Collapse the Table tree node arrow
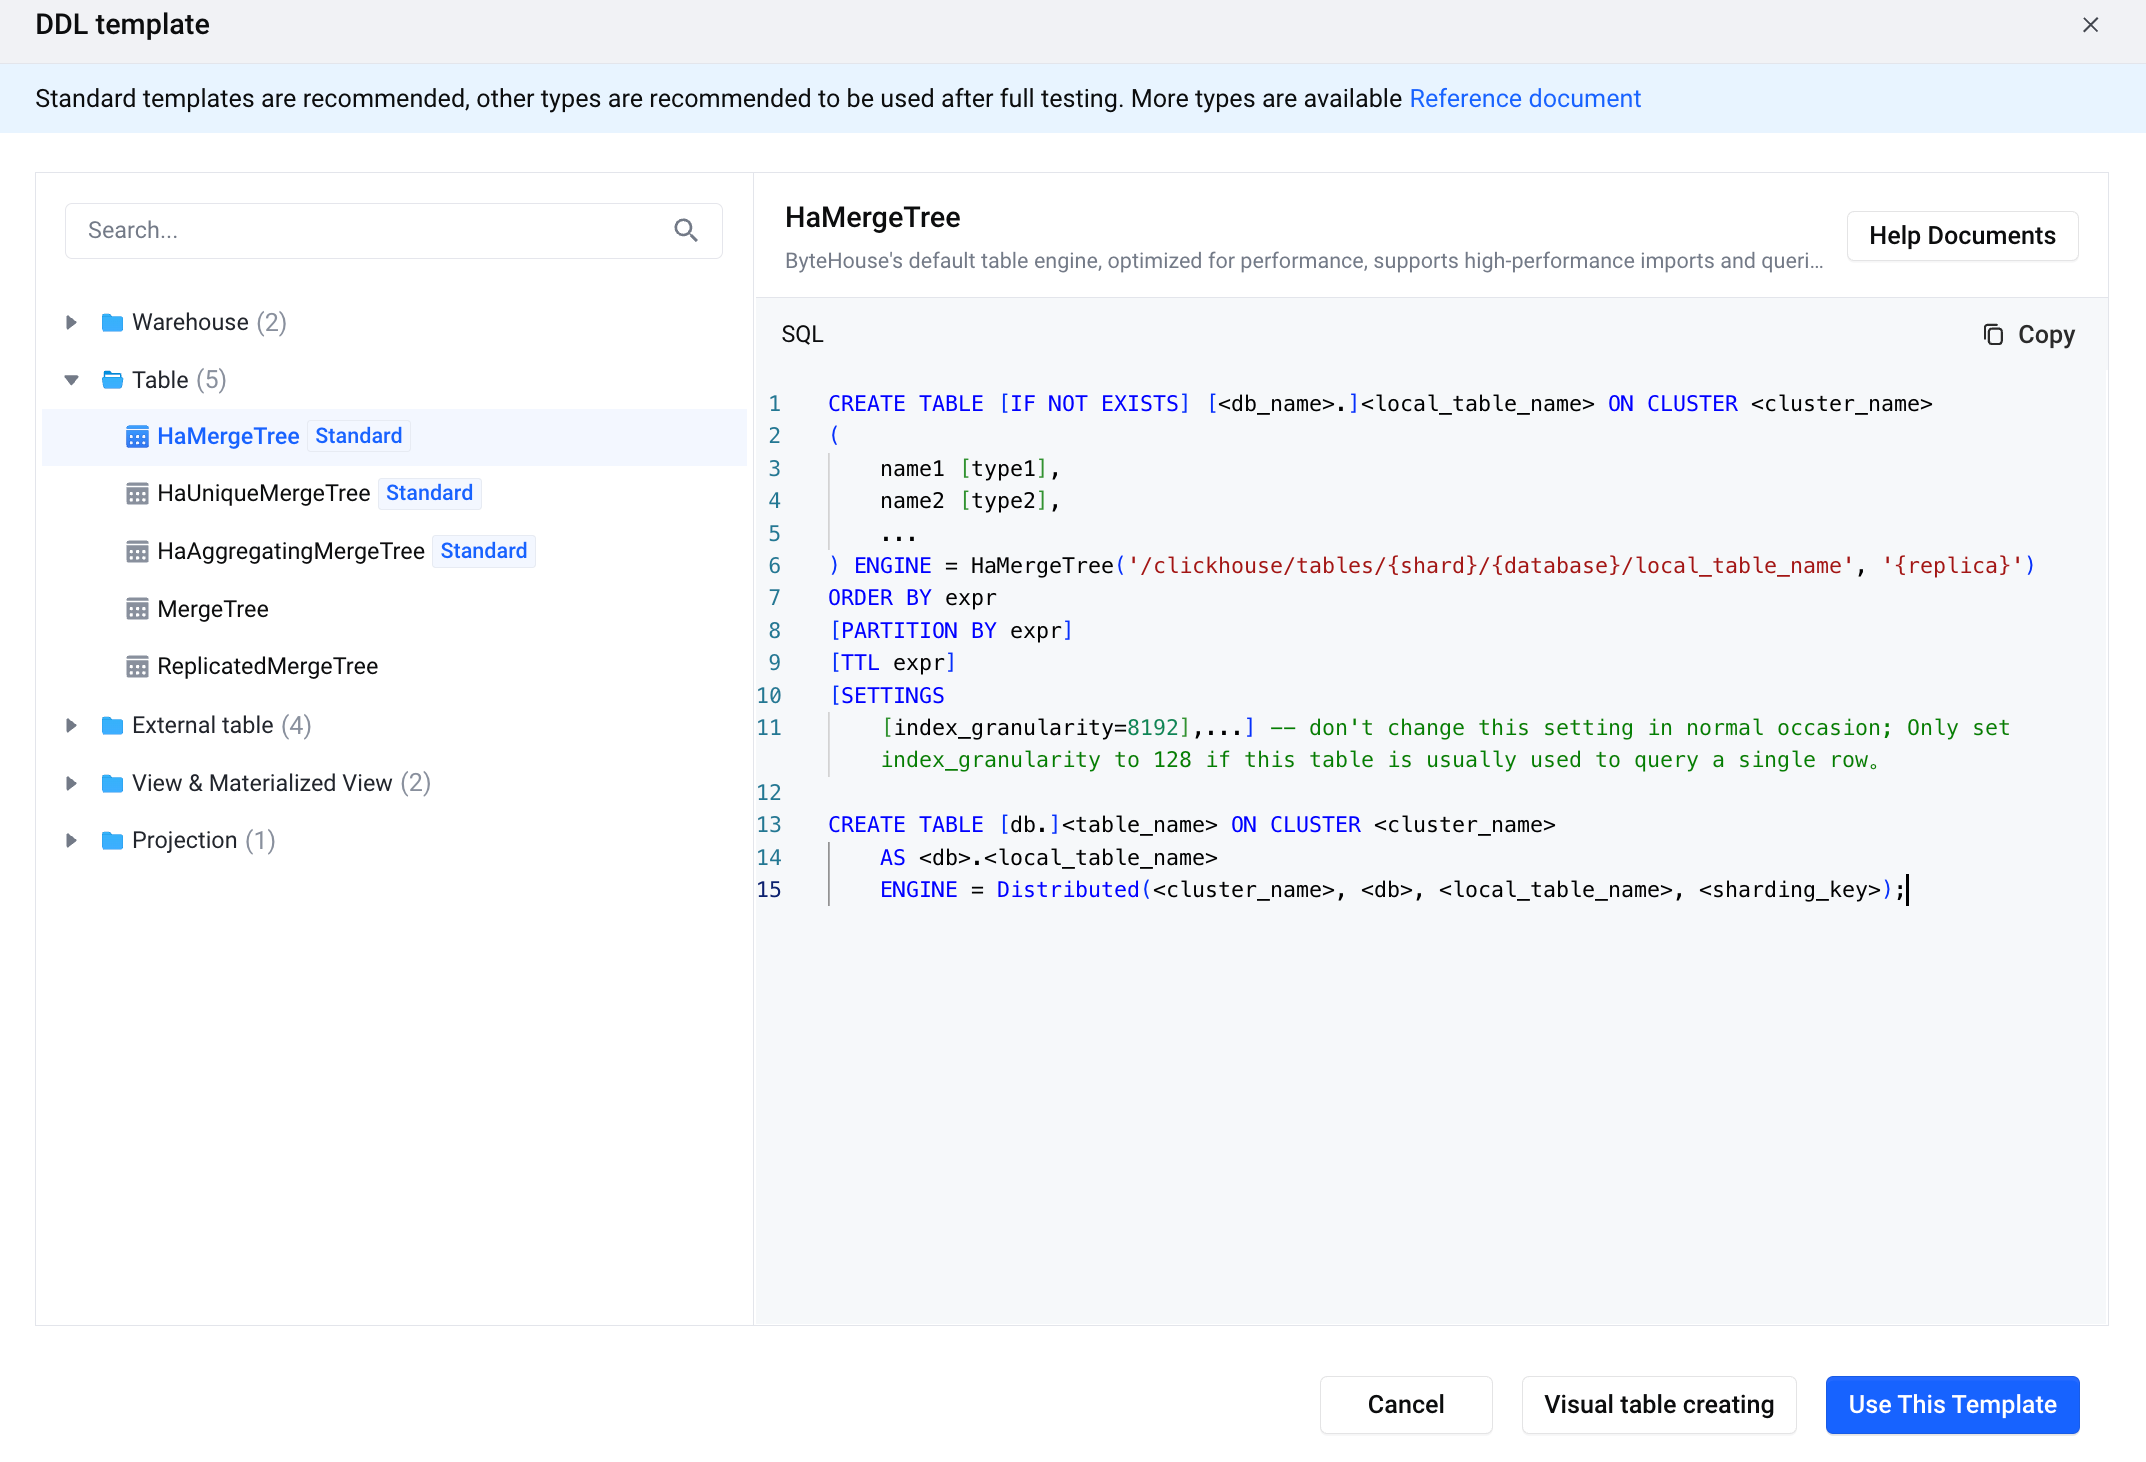 71,380
